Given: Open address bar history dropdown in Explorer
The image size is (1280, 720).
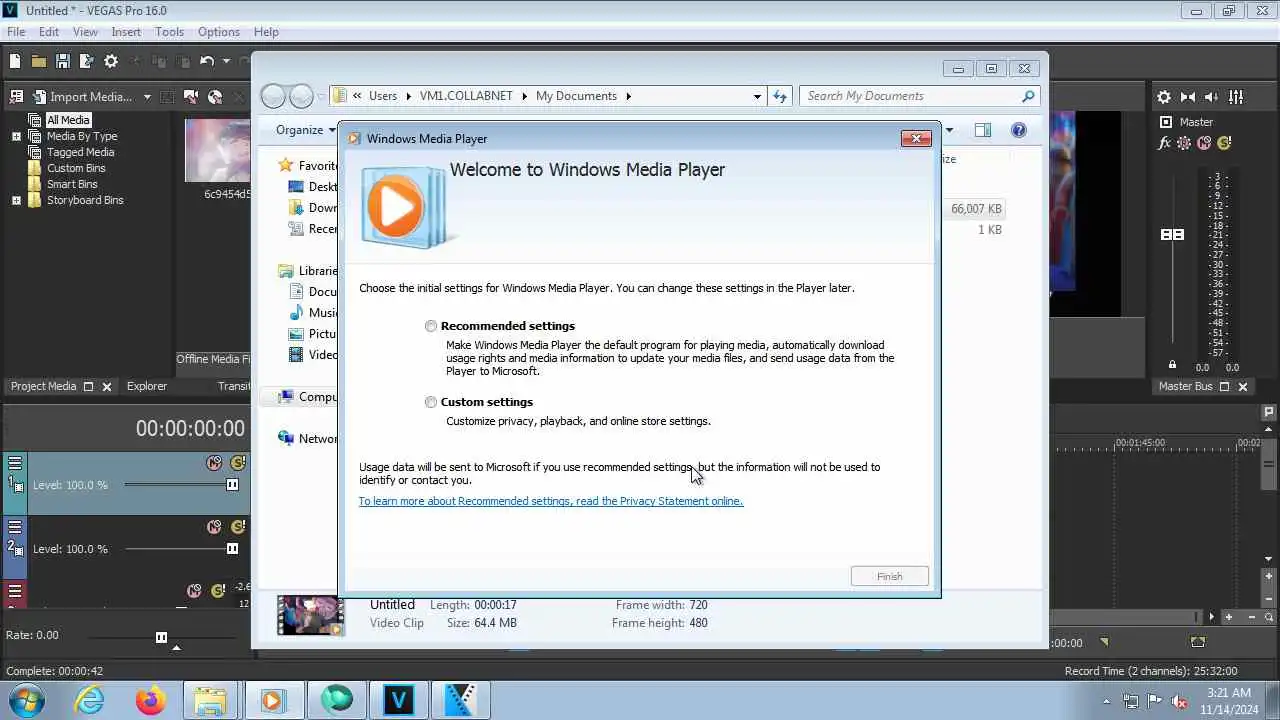Looking at the screenshot, I should 757,96.
